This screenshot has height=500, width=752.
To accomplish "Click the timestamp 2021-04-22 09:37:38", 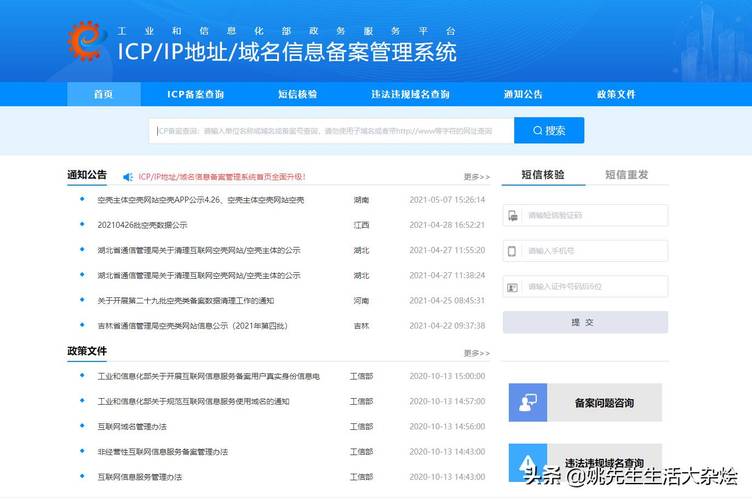I will (447, 326).
